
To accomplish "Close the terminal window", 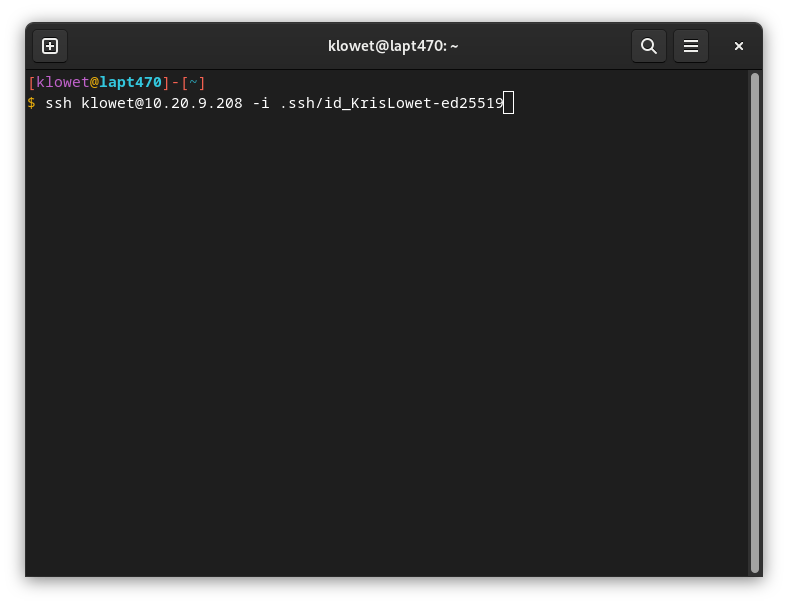I will click(739, 46).
